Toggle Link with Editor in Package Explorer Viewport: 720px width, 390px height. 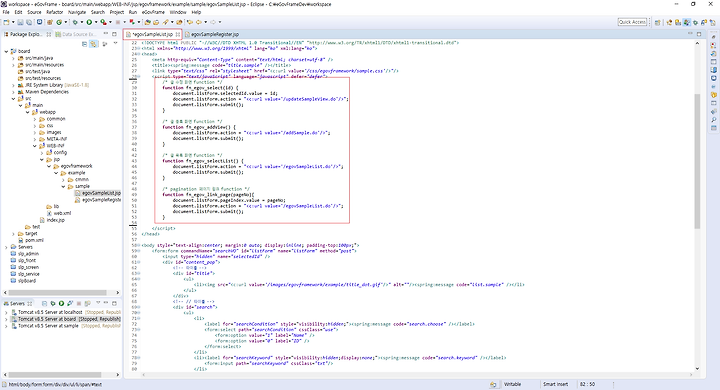[93, 44]
